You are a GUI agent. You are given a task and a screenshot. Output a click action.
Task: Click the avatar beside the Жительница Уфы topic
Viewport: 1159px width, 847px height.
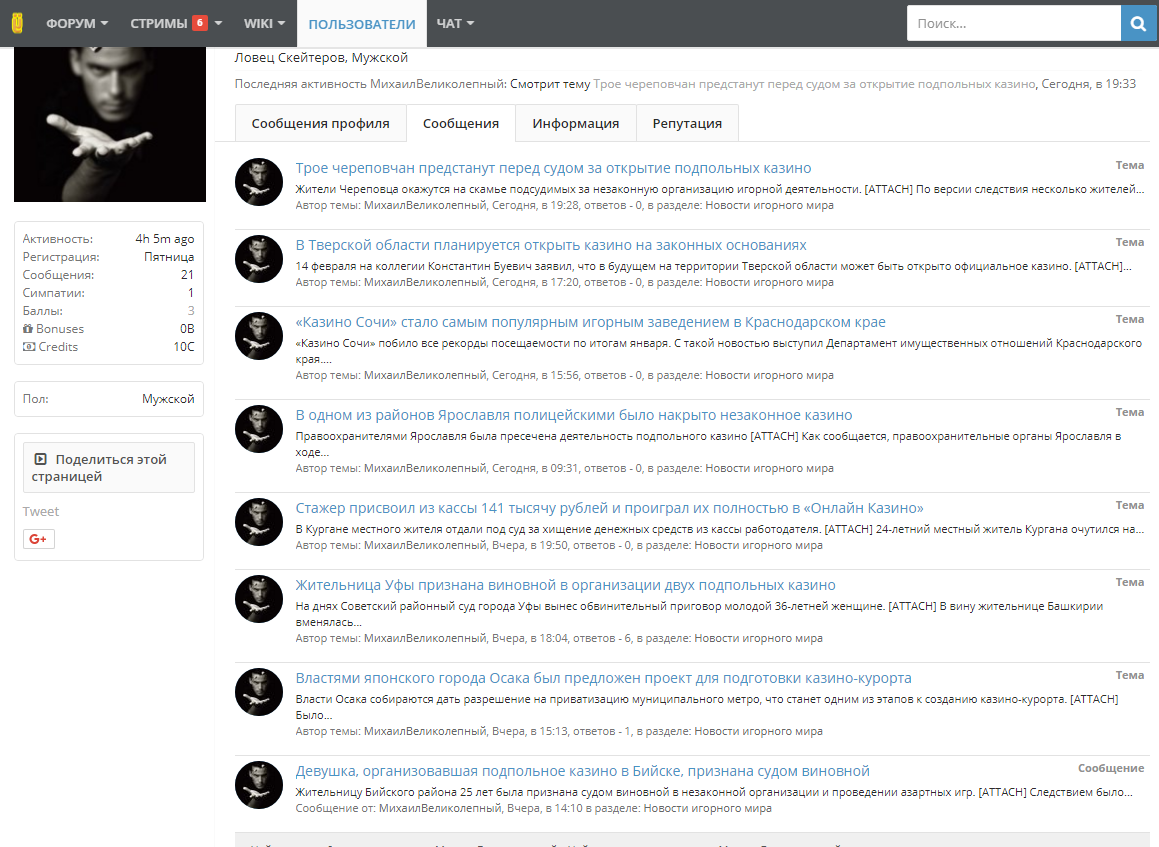point(259,599)
